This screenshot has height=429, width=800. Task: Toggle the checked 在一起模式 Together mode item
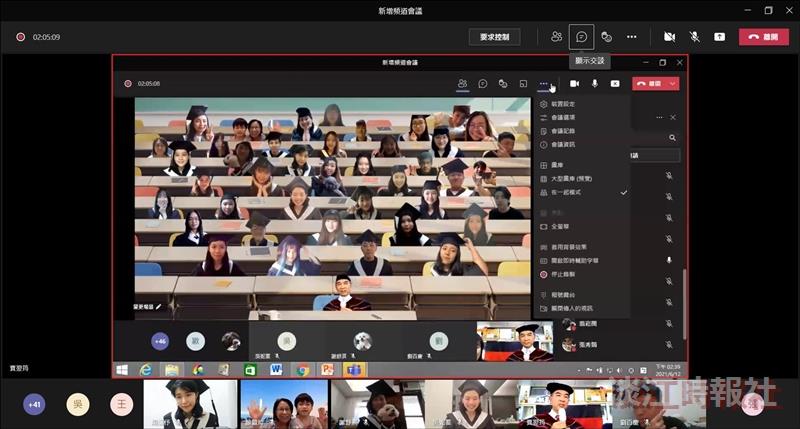click(x=582, y=192)
